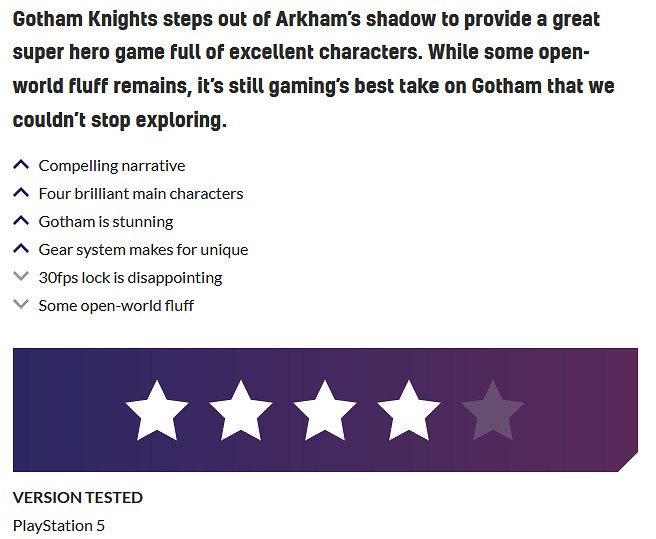Click the 'Compelling narrative' pro text

point(112,166)
